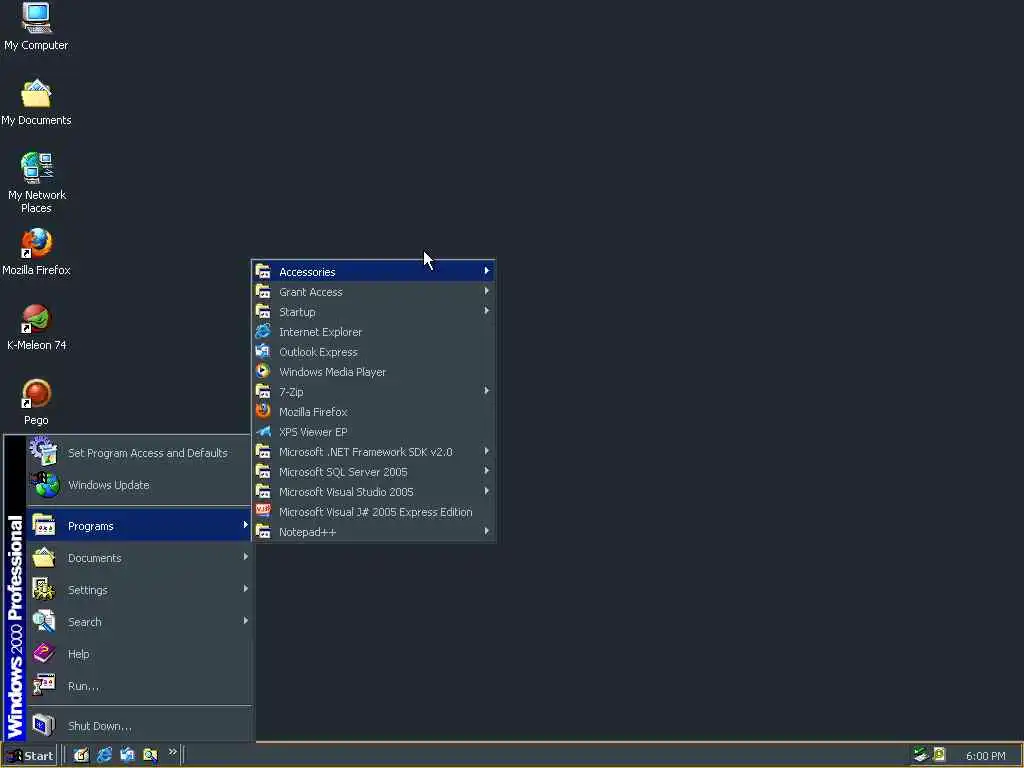Expand the Grant Access submenu arrow

coord(487,291)
